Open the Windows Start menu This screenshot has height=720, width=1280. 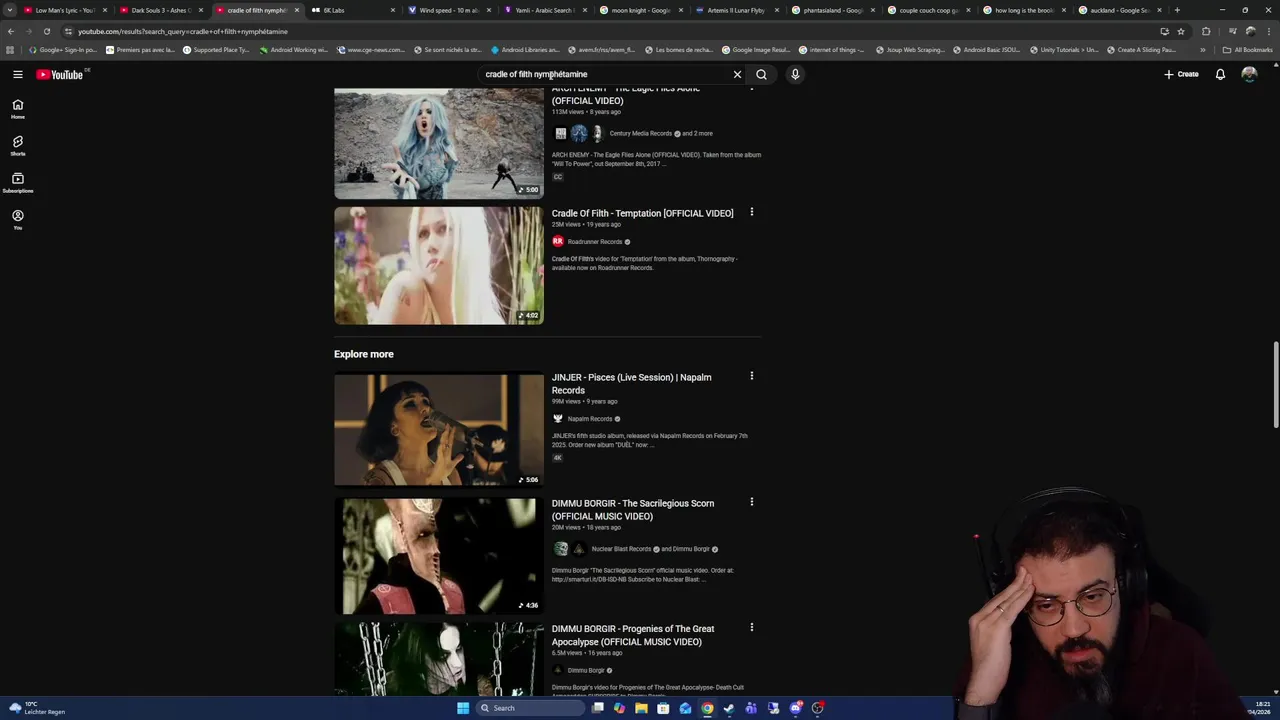click(463, 708)
